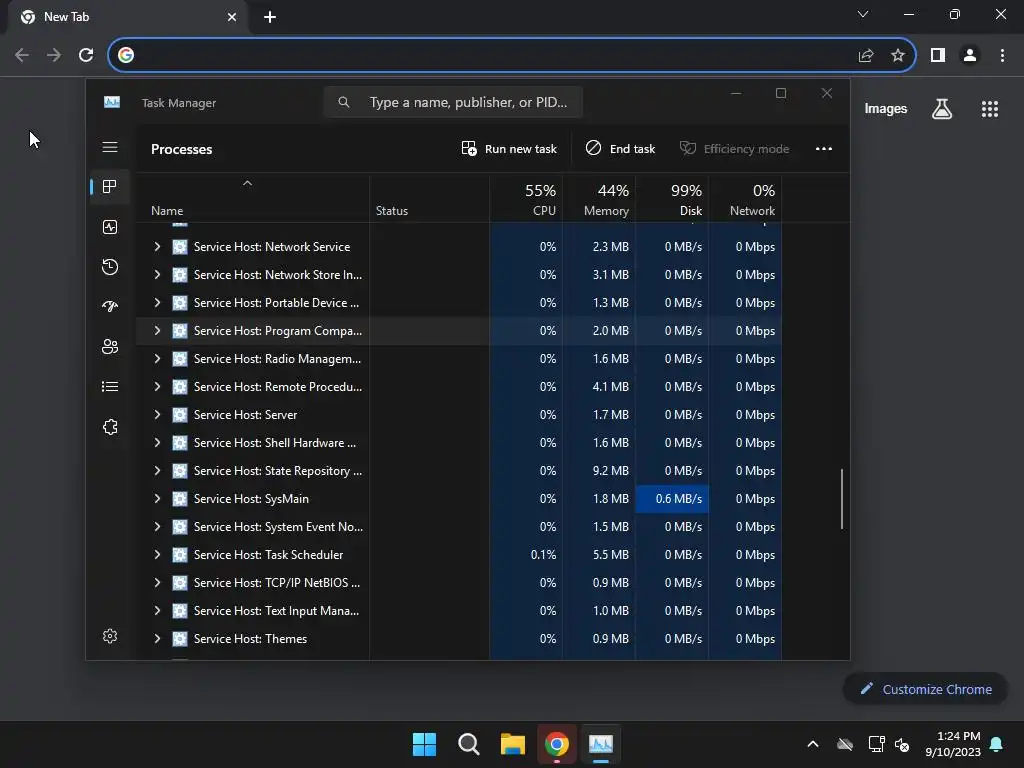Expand Service Host: Network Service row
The image size is (1024, 768).
157,247
